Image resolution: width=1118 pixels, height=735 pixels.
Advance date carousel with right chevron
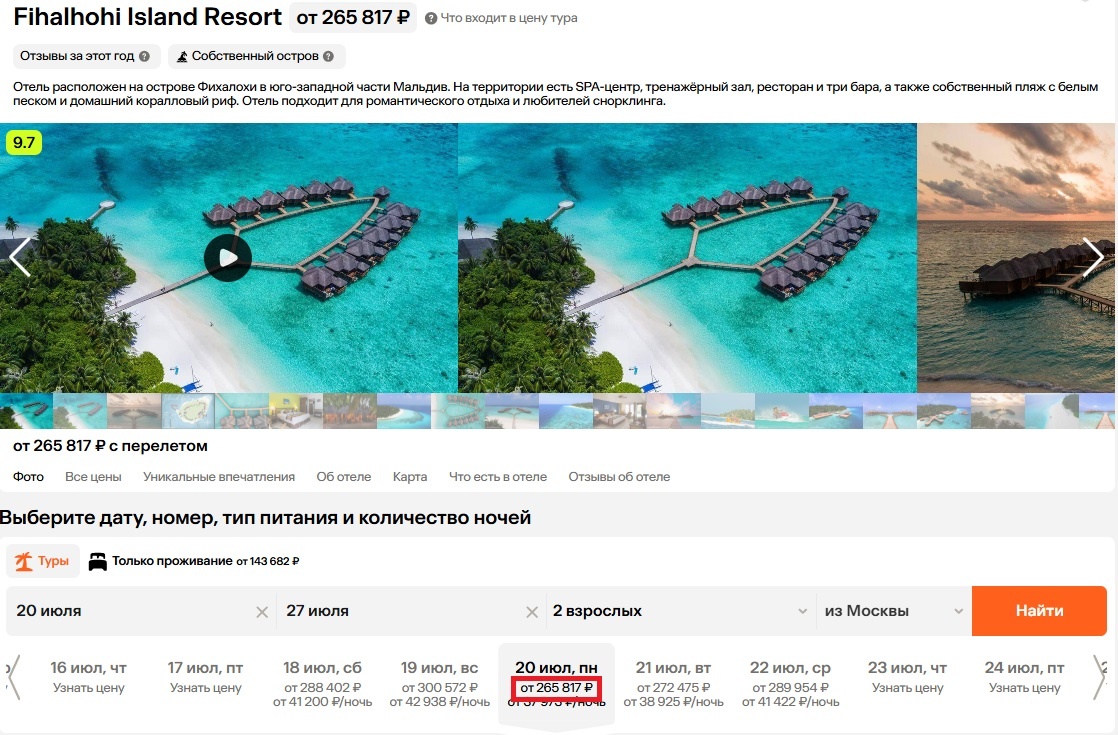click(x=1101, y=677)
